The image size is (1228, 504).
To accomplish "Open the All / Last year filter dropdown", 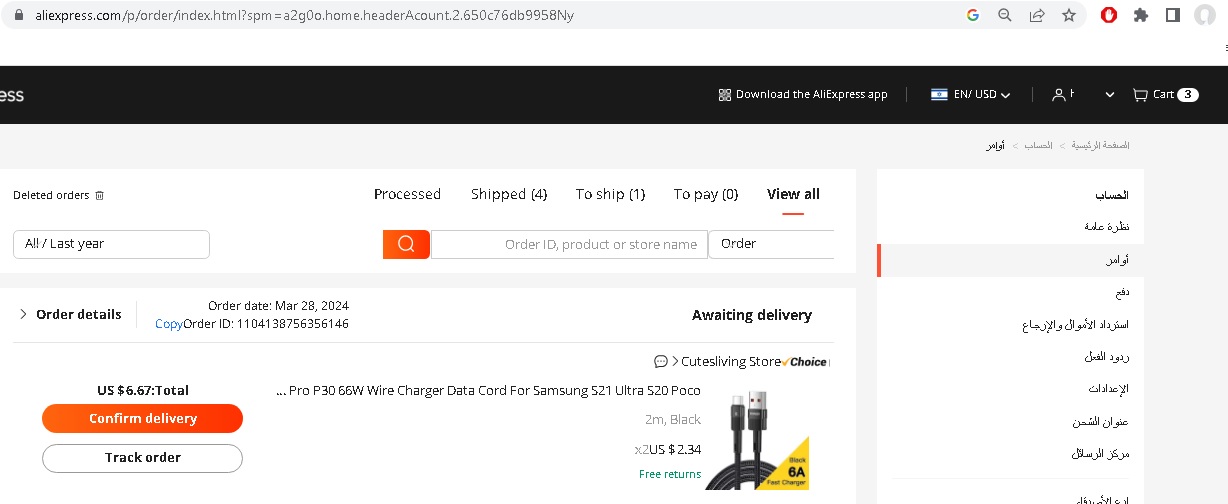I will pyautogui.click(x=111, y=244).
